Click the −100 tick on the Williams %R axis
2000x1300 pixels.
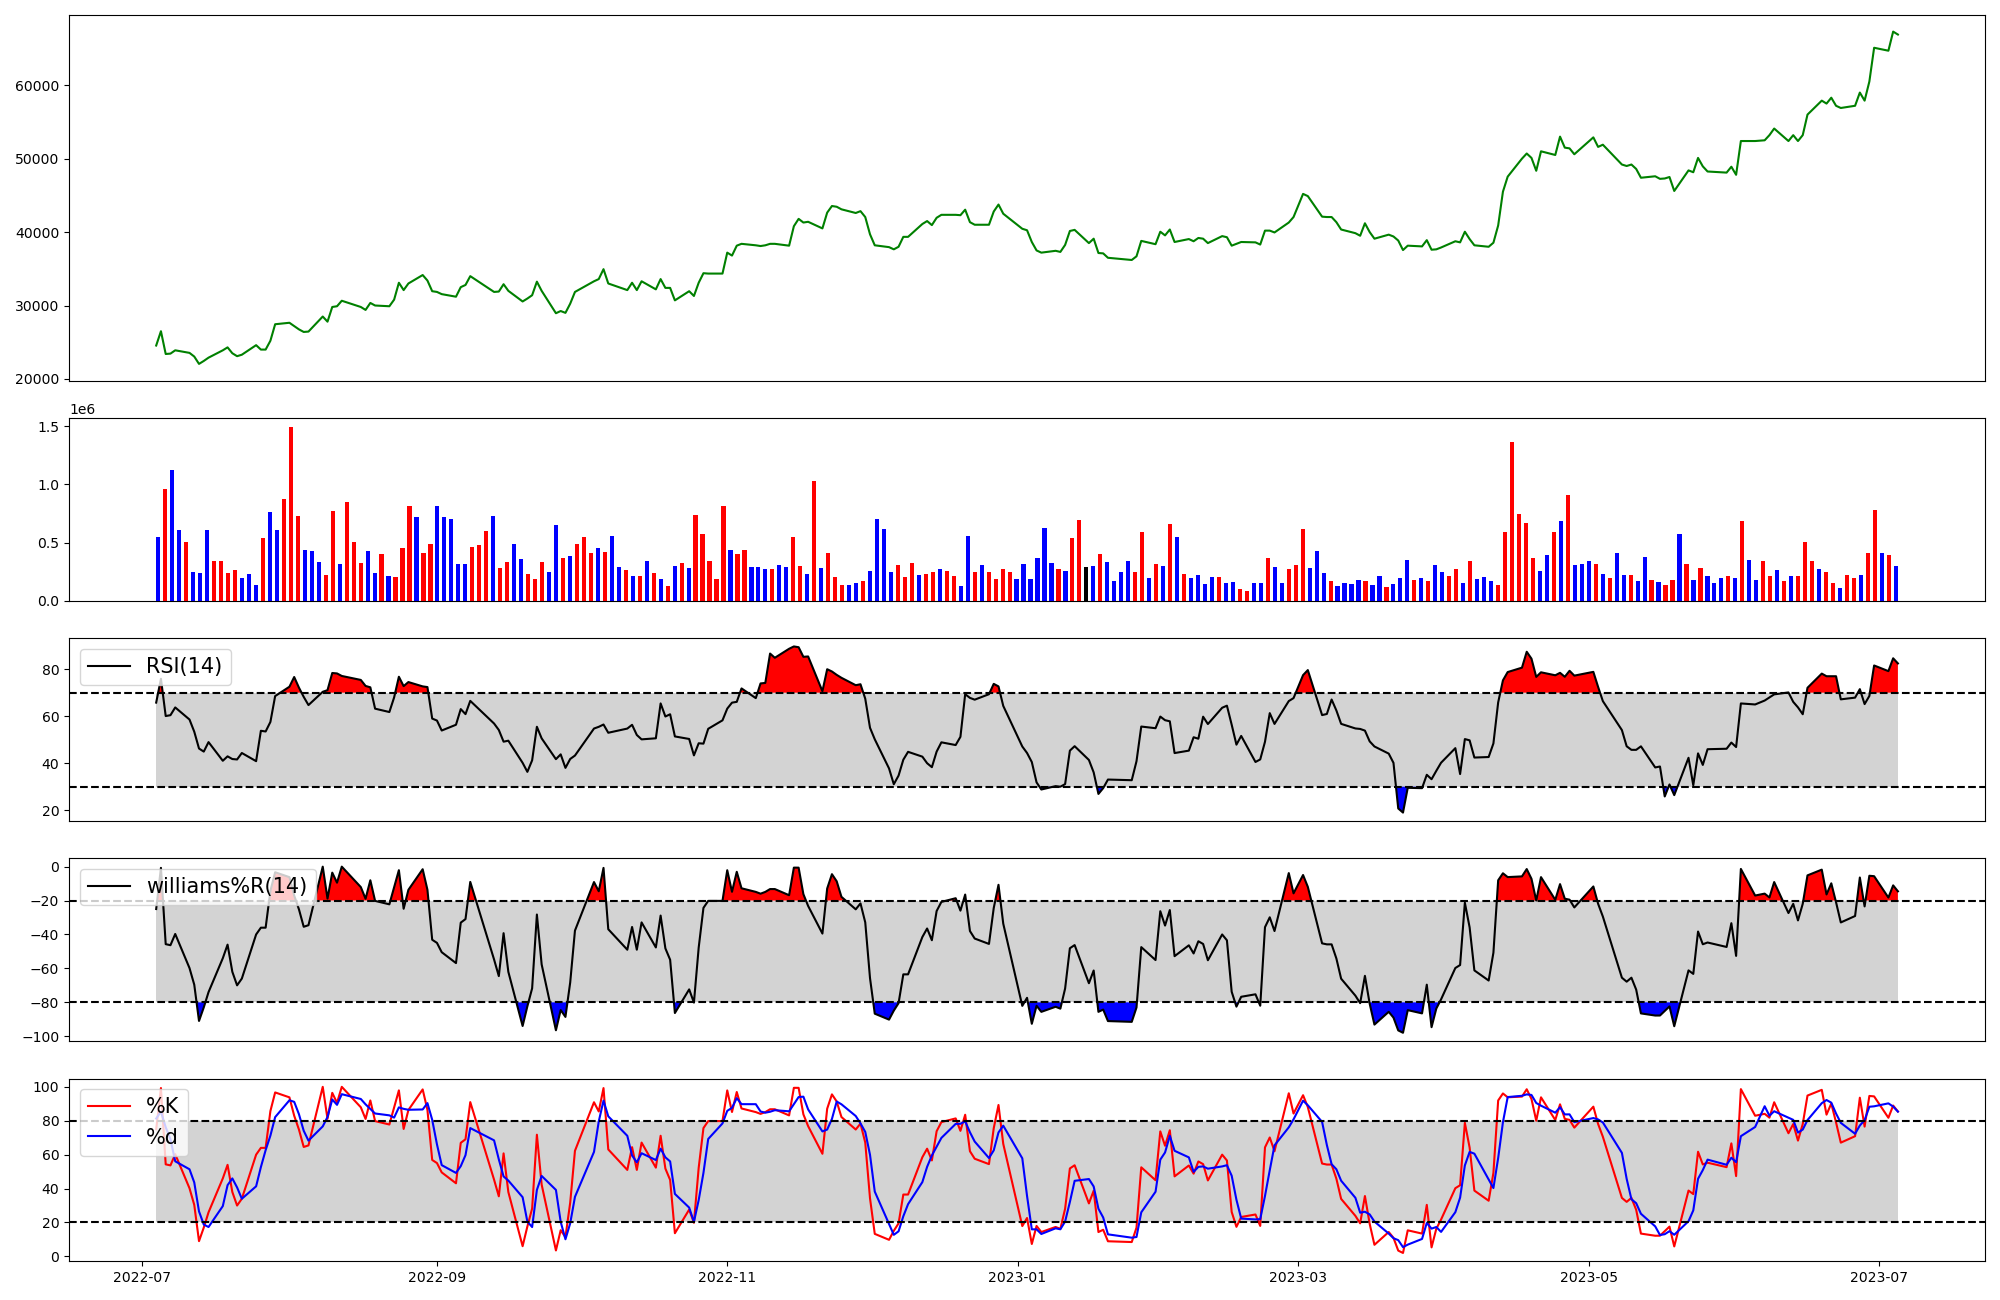coord(41,1037)
